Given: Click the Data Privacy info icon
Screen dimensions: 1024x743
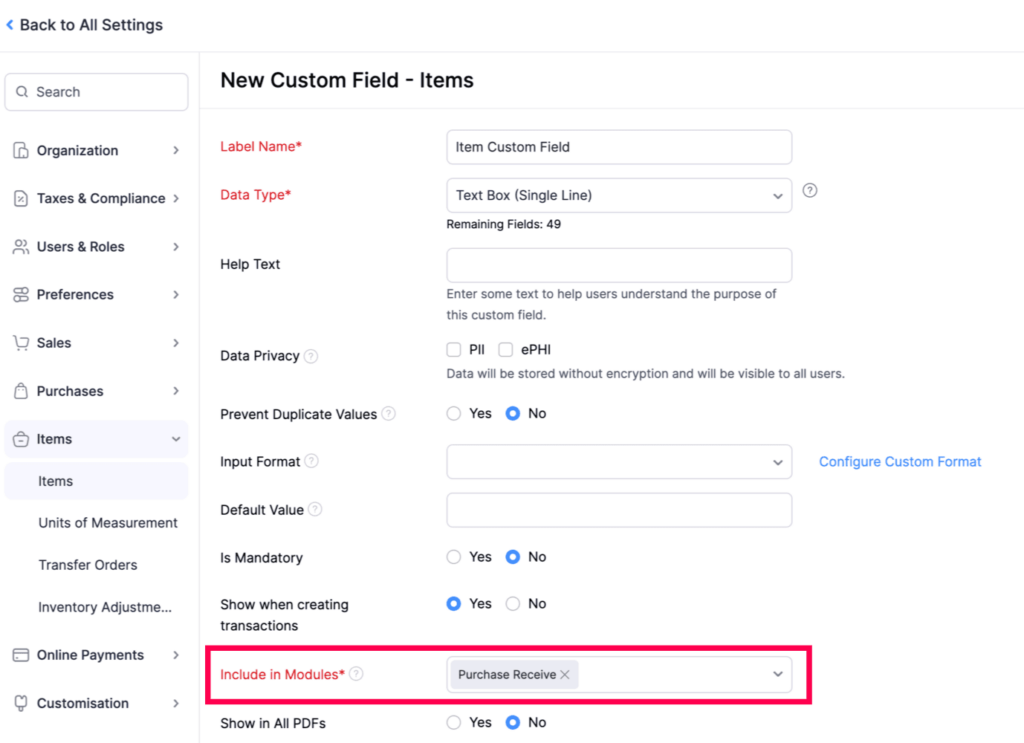Looking at the screenshot, I should [x=311, y=356].
